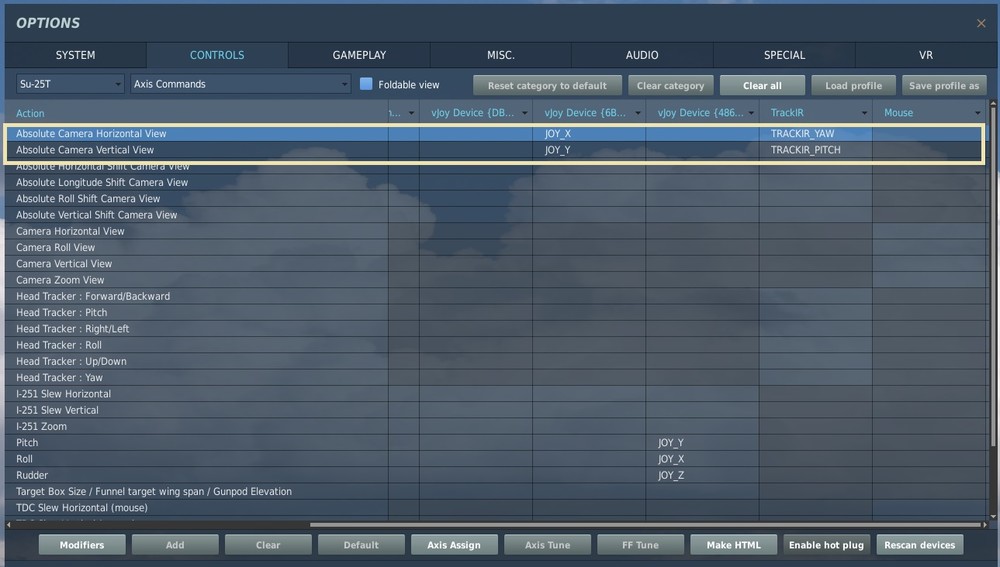Open the Axis Commands category dropdown
This screenshot has width=1000, height=567.
pyautogui.click(x=240, y=84)
